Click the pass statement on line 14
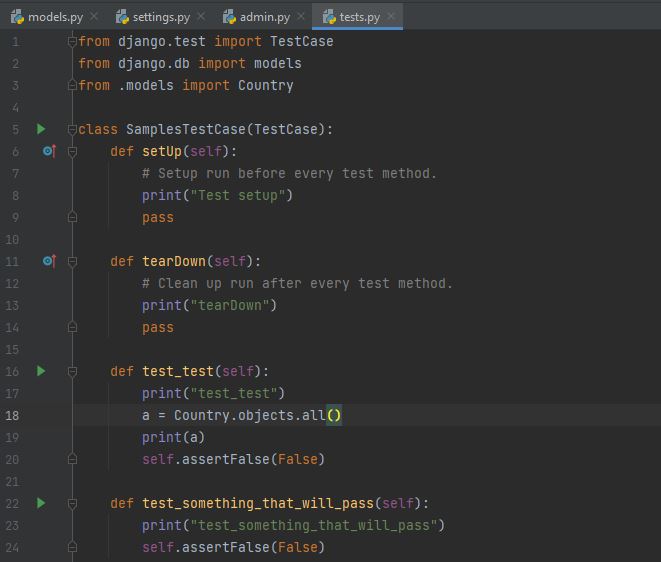 click(x=158, y=328)
